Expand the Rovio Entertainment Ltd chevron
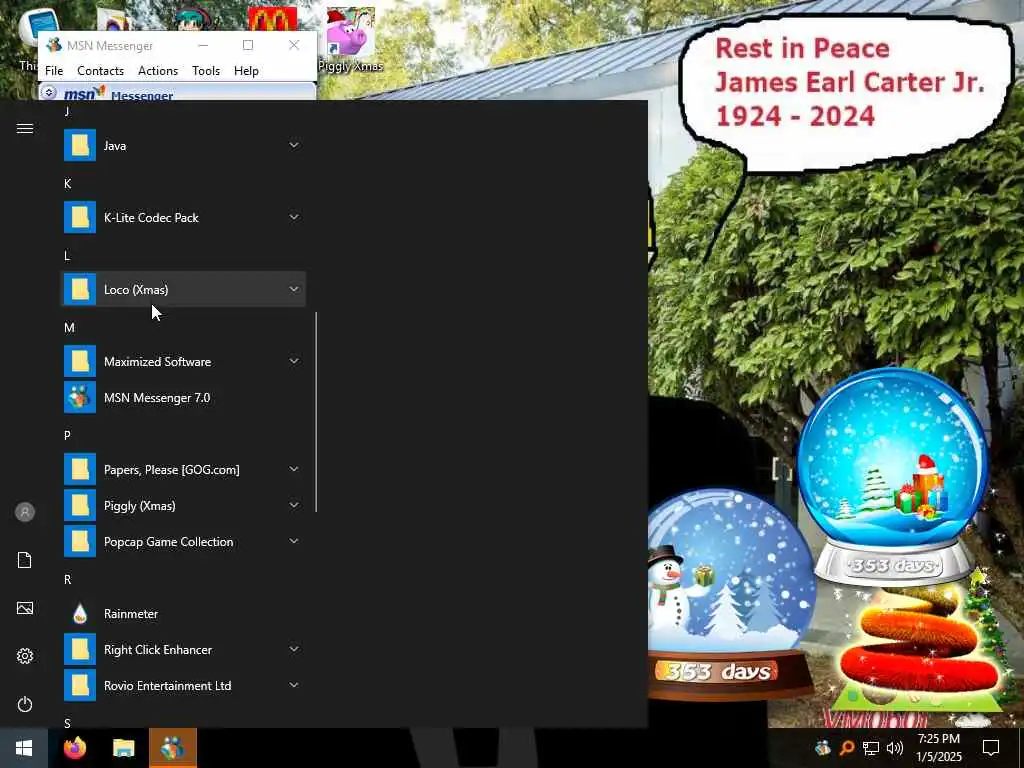This screenshot has width=1024, height=768. pos(294,685)
